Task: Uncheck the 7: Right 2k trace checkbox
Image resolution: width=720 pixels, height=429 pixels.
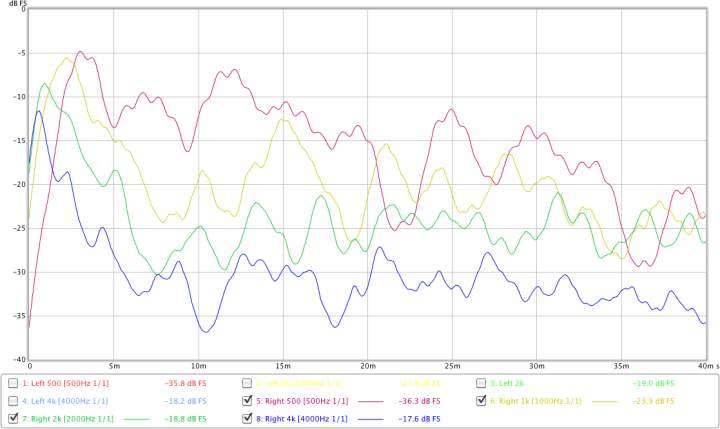Action: pos(13,418)
